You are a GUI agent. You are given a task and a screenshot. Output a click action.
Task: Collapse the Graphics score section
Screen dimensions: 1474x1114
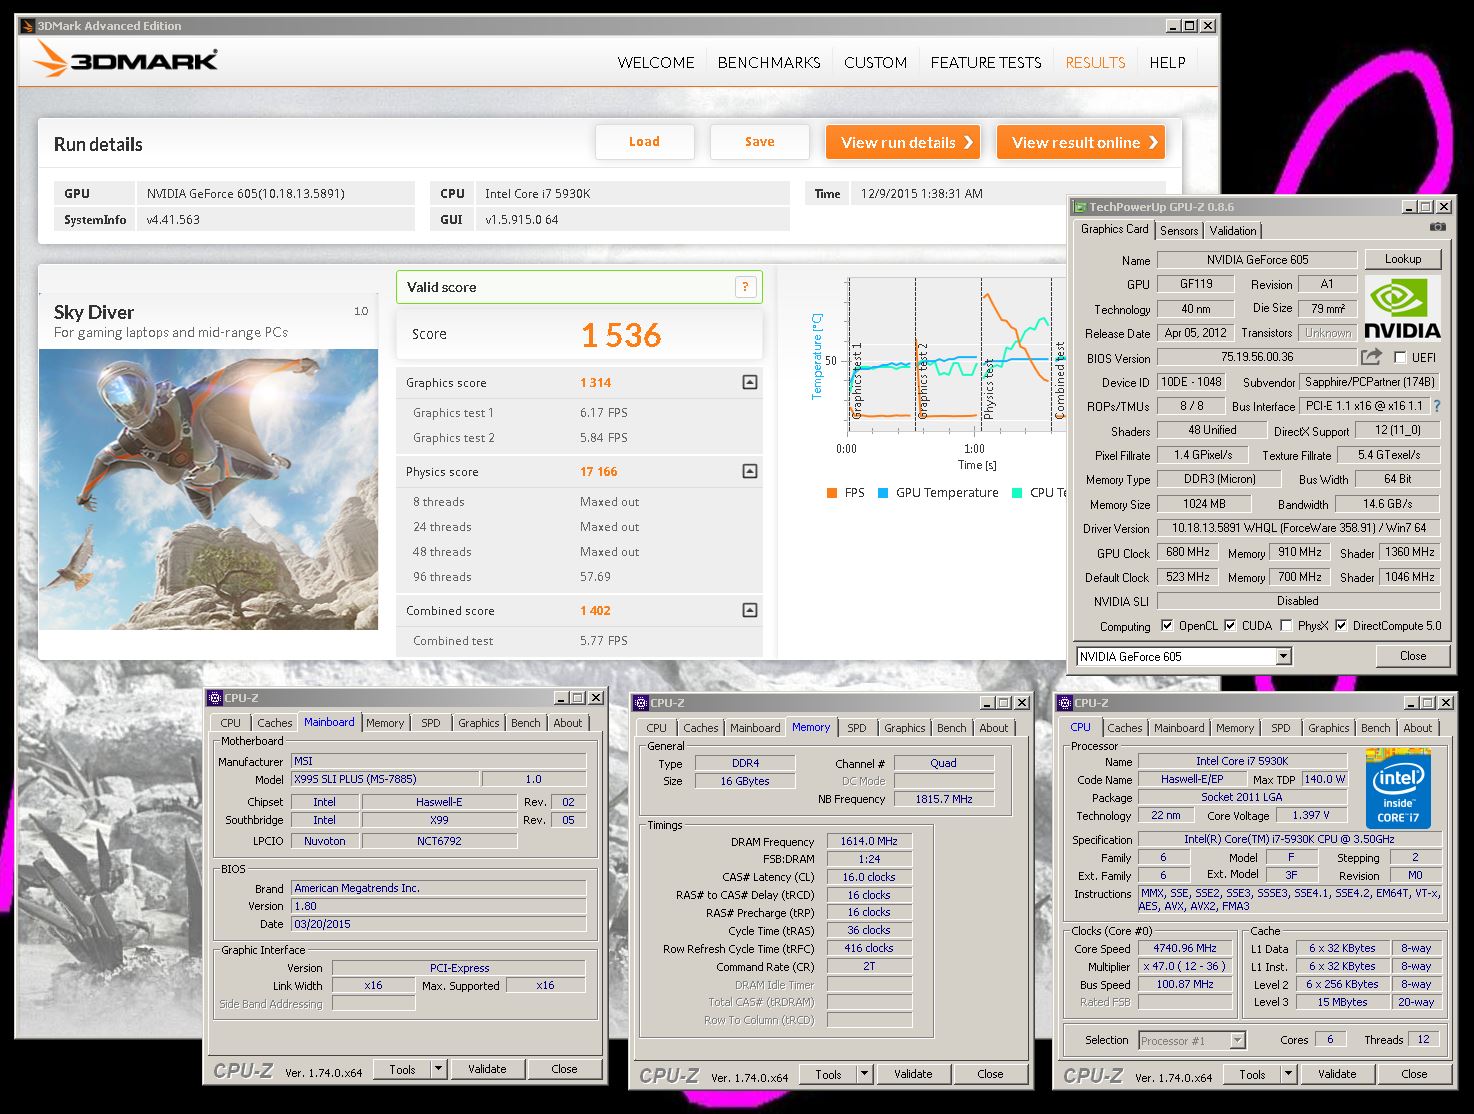click(x=750, y=382)
